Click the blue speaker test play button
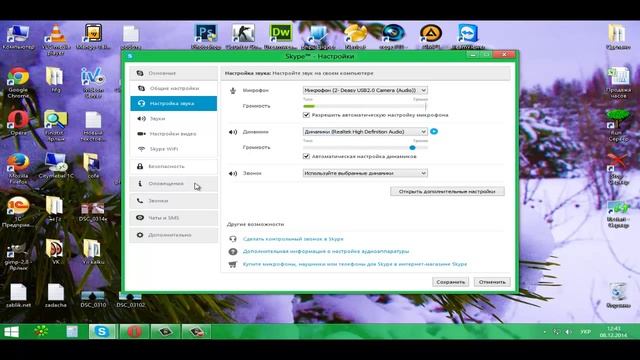Screen dimensions: 640x360 click(x=434, y=131)
